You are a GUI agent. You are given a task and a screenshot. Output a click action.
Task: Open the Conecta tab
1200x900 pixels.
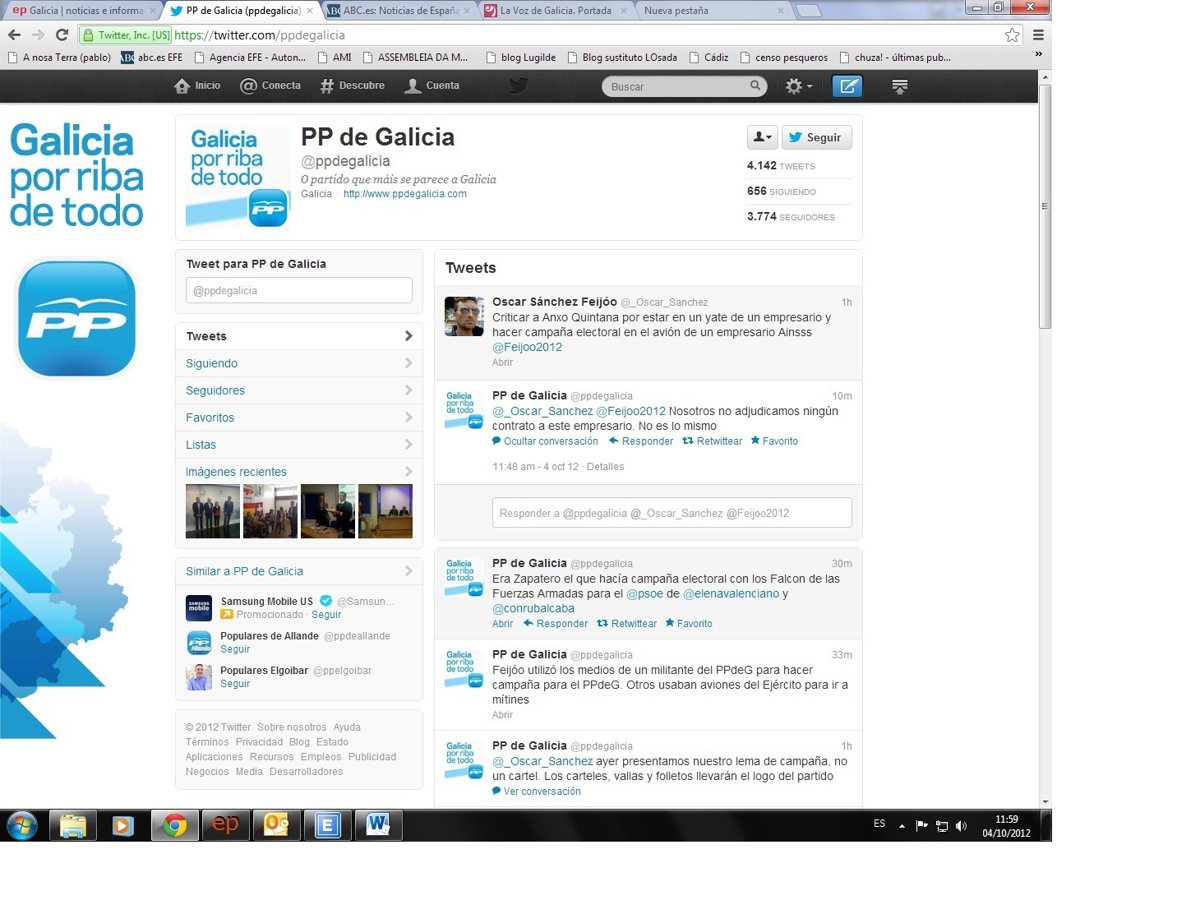tap(271, 86)
